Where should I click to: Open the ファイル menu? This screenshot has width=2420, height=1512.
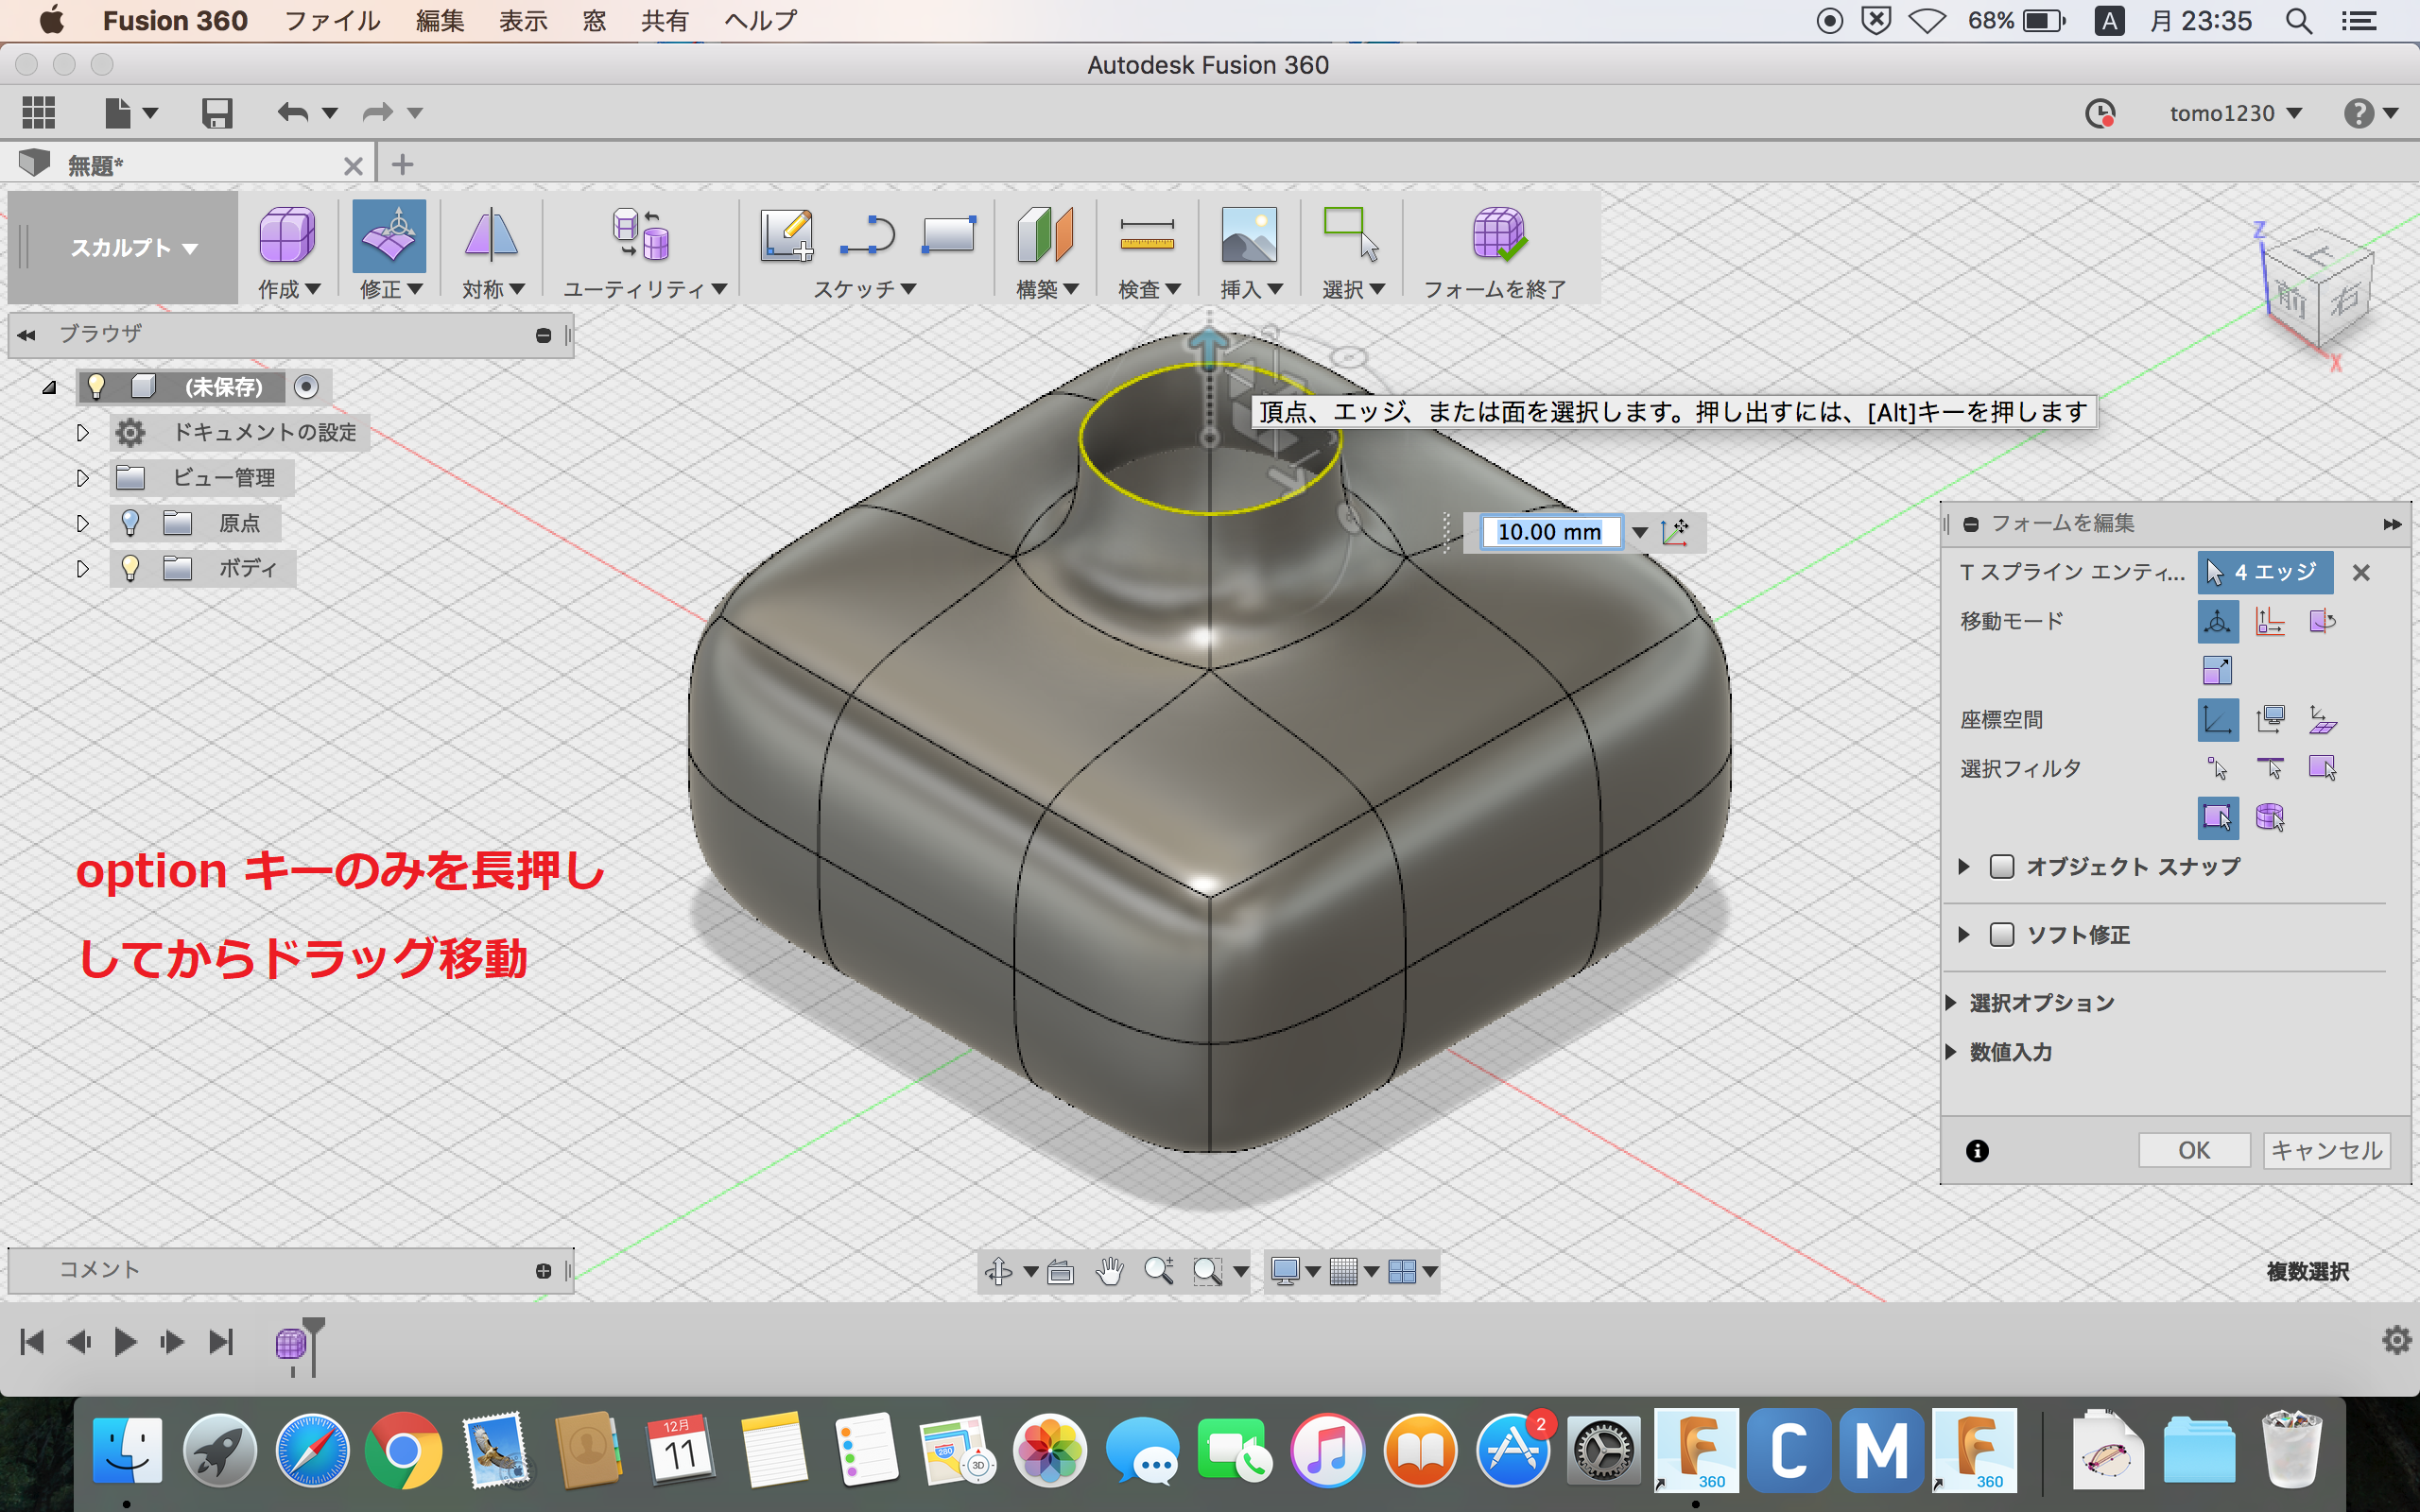(332, 21)
